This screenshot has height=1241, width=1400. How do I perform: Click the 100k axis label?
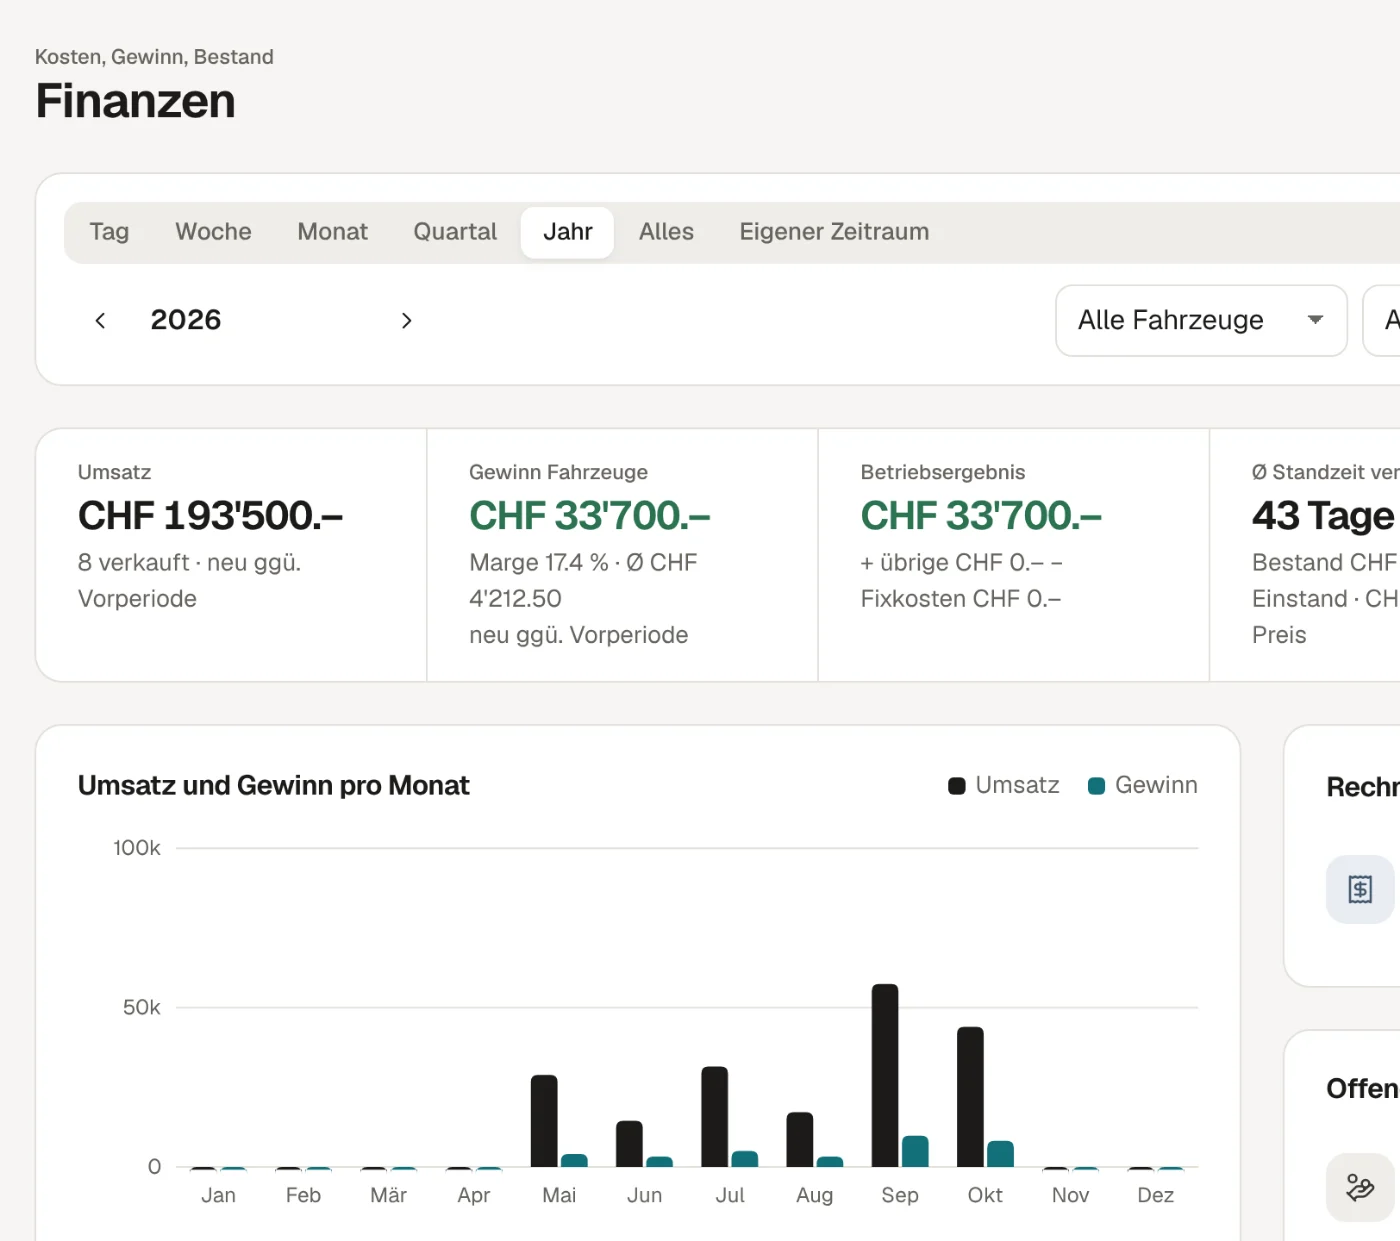[x=137, y=848]
